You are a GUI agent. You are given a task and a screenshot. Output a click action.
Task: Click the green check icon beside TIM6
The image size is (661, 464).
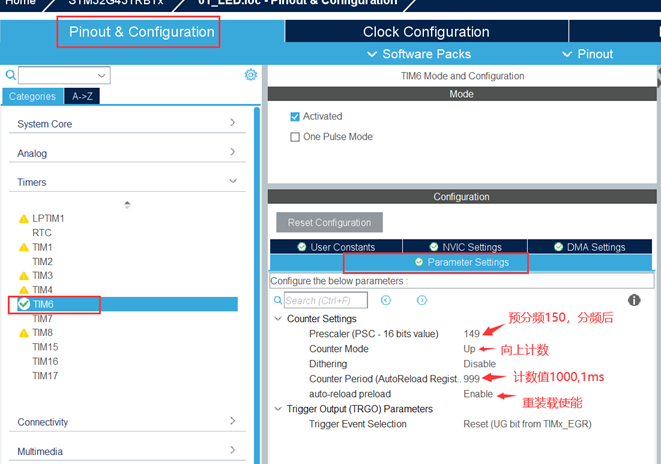tap(22, 304)
